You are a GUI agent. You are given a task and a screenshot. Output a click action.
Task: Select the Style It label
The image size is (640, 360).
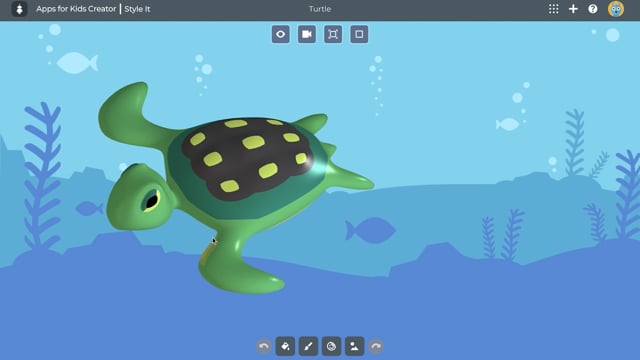pos(137,9)
